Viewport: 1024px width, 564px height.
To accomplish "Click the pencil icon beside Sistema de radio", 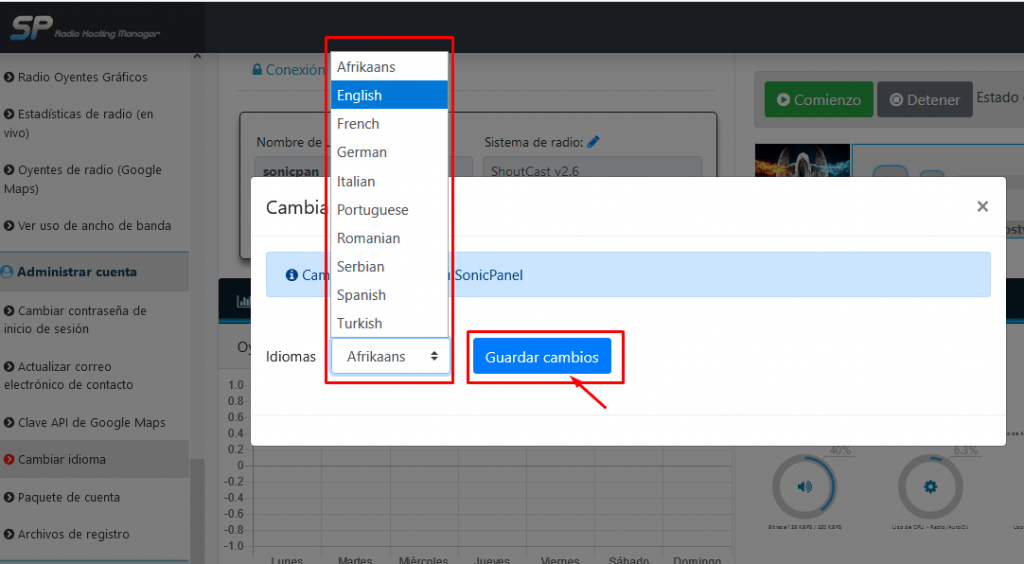I will (x=593, y=142).
